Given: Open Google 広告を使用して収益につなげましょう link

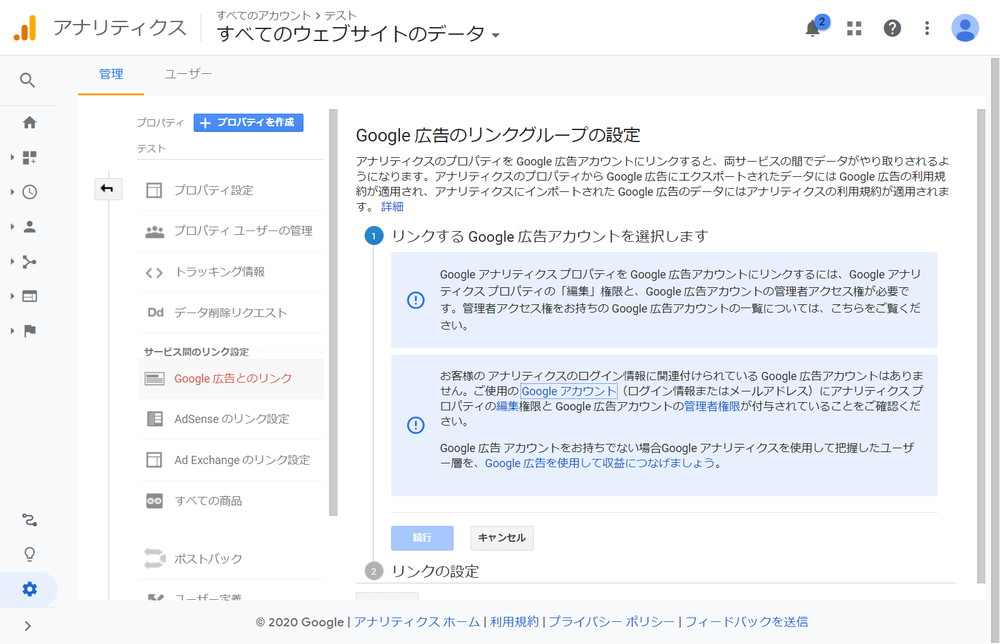Looking at the screenshot, I should click(x=599, y=464).
